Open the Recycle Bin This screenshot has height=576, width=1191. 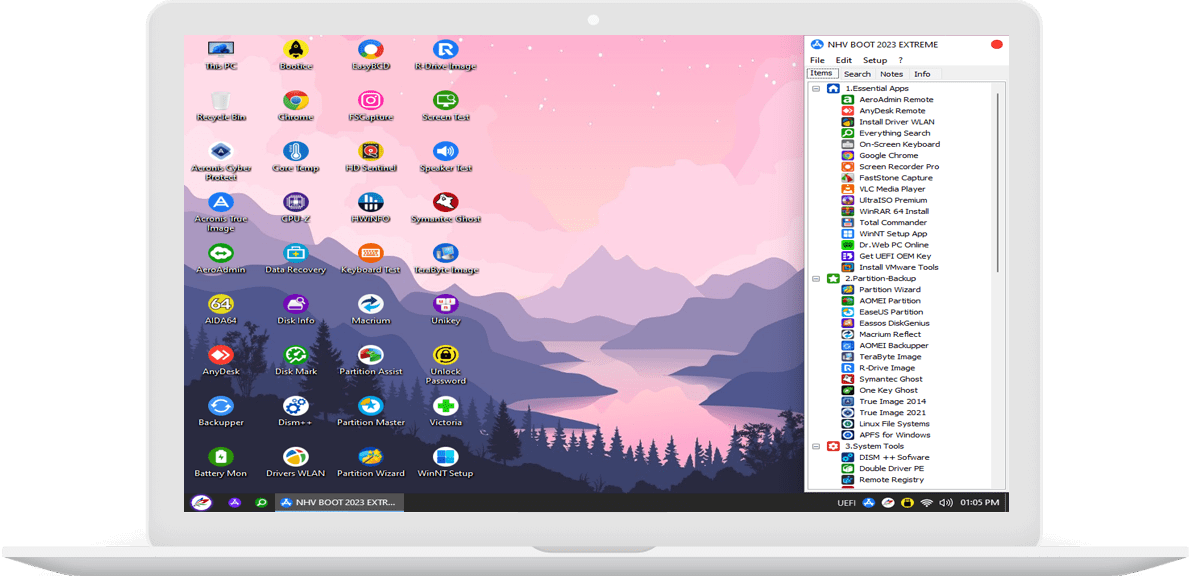[x=221, y=106]
